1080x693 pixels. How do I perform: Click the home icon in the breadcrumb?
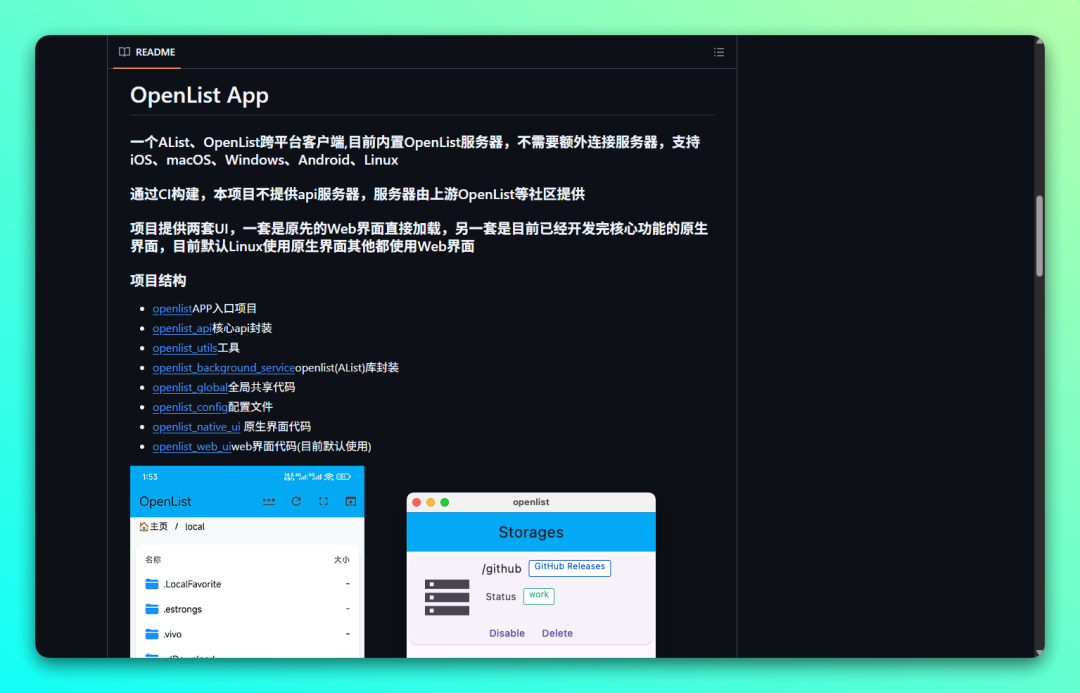144,527
